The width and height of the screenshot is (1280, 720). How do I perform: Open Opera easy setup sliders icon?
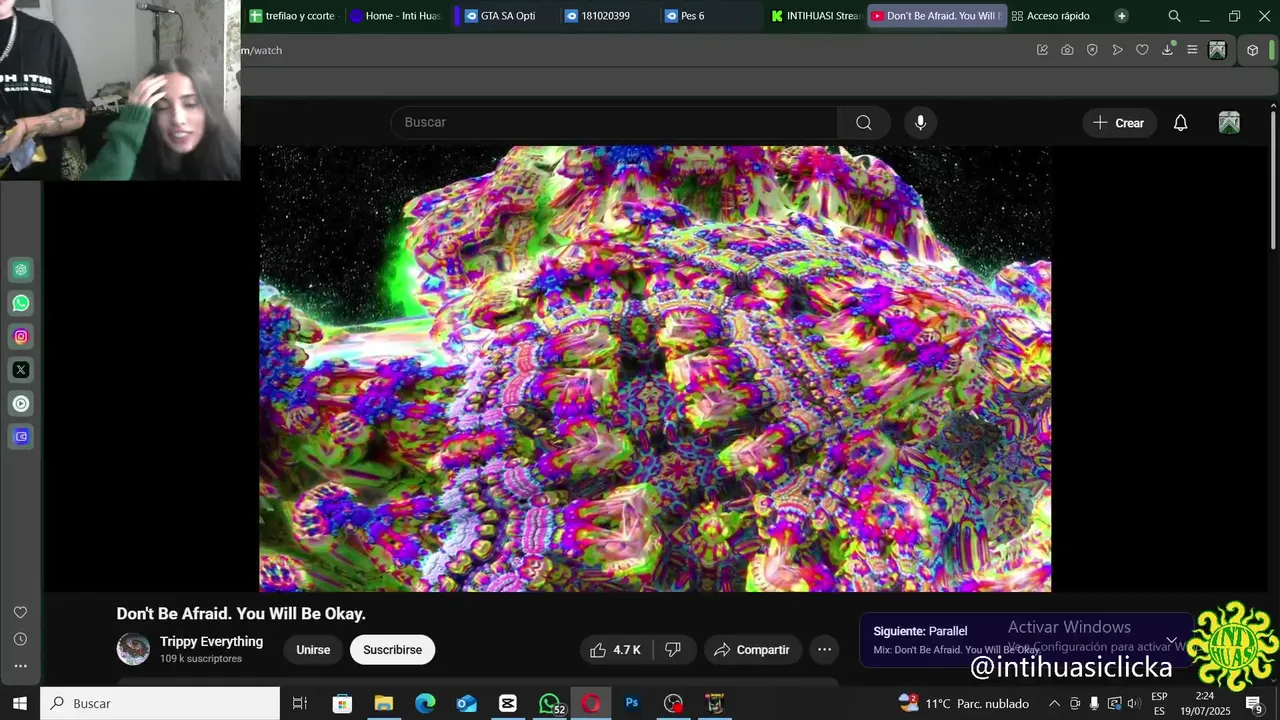[x=1192, y=50]
